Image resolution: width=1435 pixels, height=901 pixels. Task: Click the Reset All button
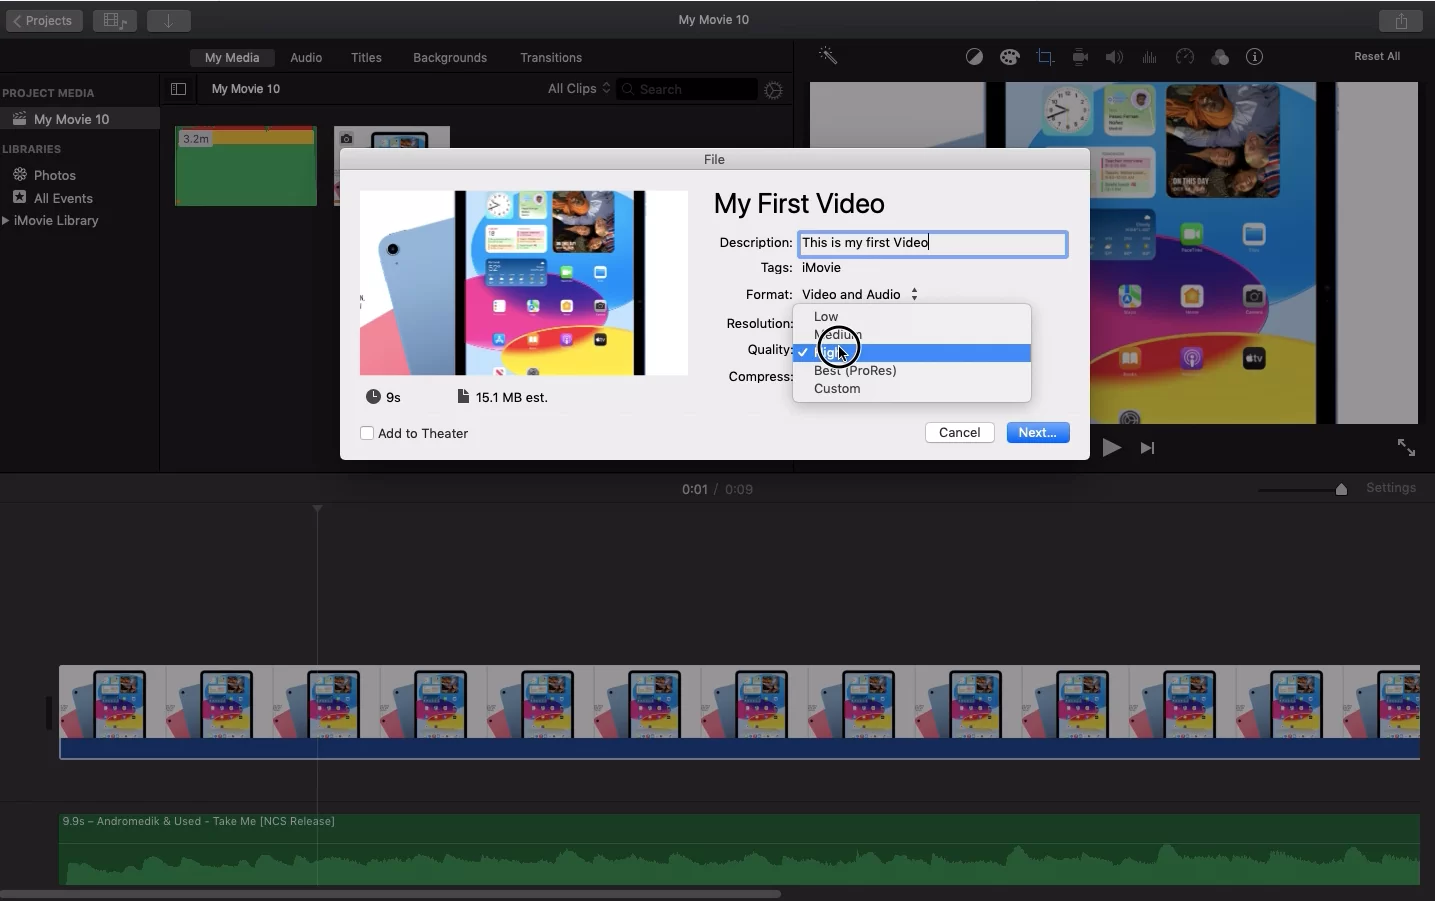pos(1377,56)
